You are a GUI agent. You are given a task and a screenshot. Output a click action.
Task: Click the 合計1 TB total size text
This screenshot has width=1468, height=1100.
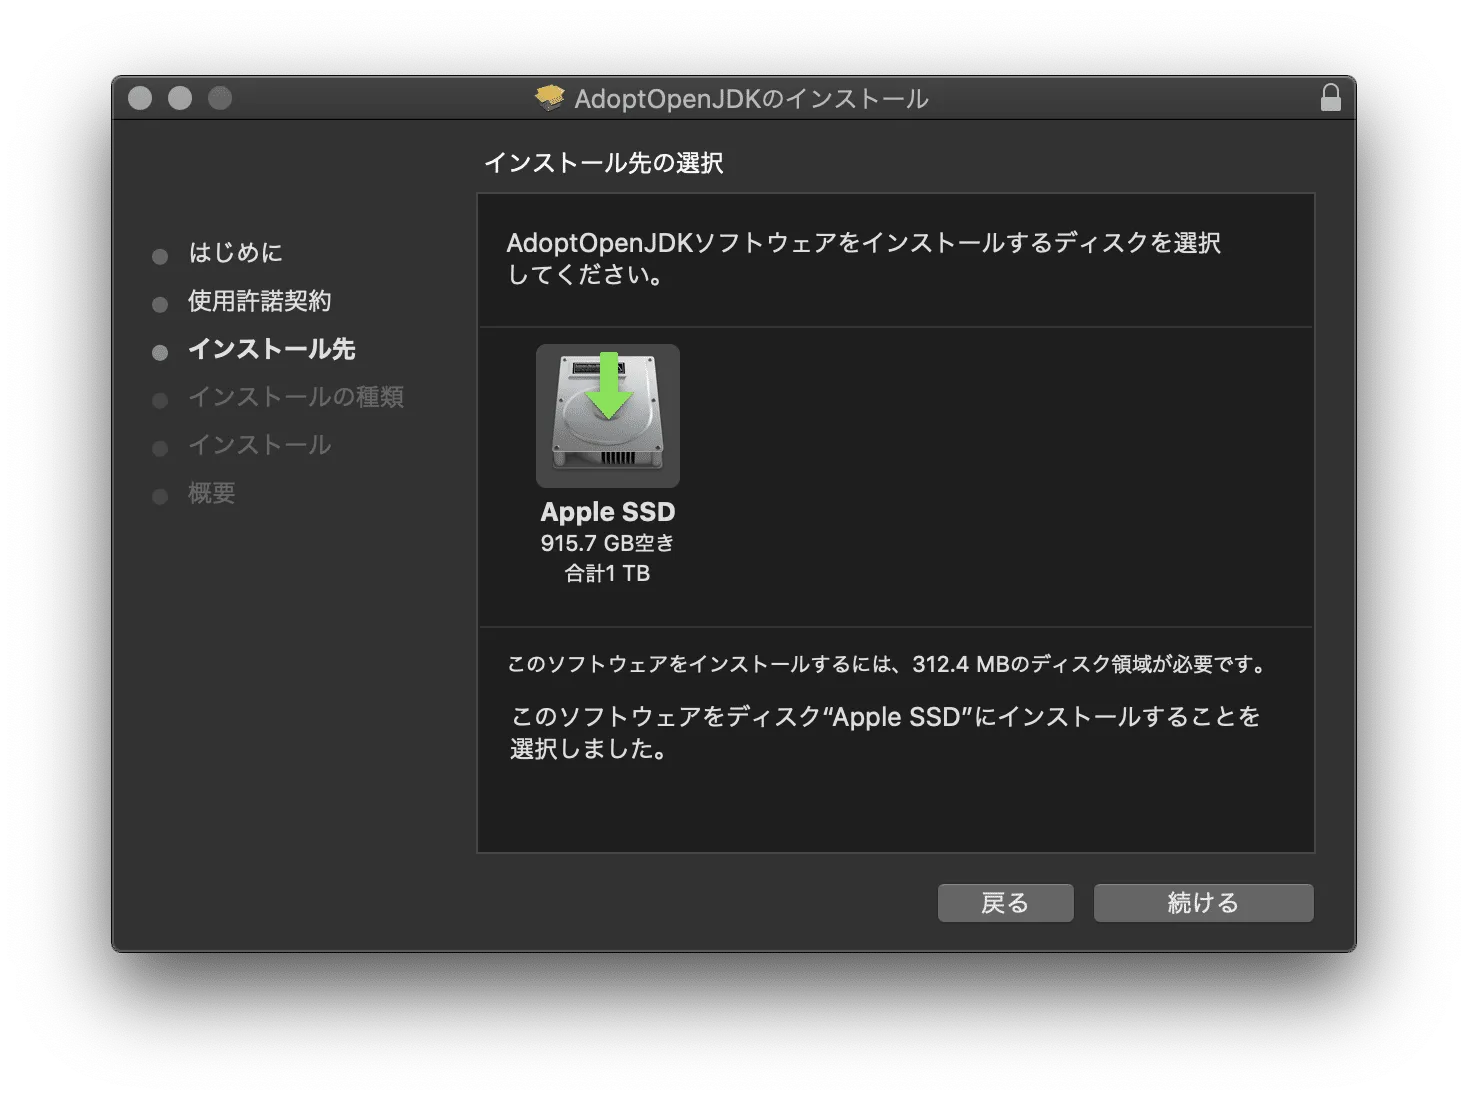pos(608,573)
